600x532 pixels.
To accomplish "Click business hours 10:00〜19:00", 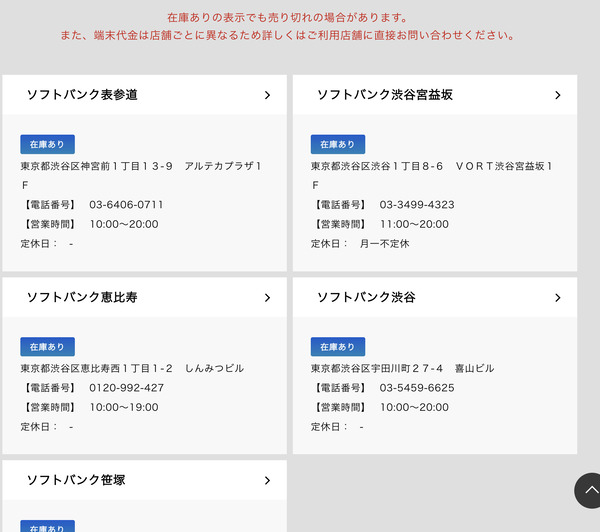I will [124, 407].
